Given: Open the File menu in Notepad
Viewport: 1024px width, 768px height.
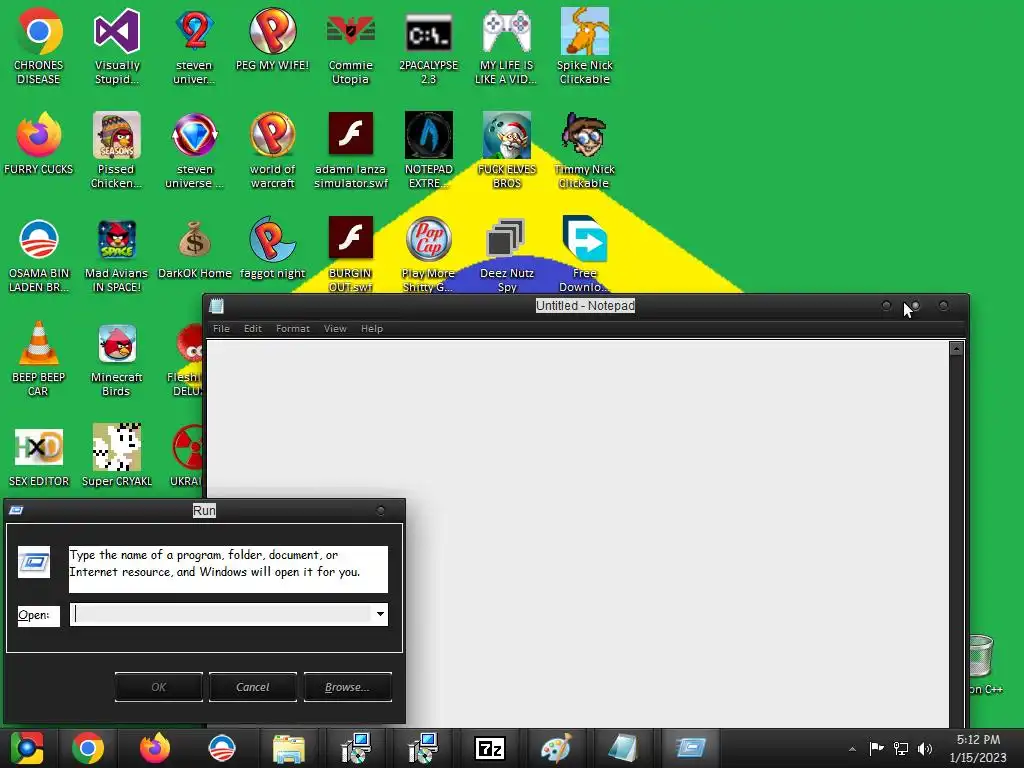Looking at the screenshot, I should click(221, 328).
